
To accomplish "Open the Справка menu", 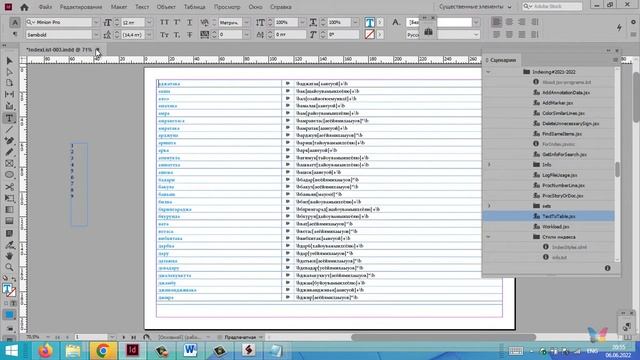I will [x=281, y=7].
